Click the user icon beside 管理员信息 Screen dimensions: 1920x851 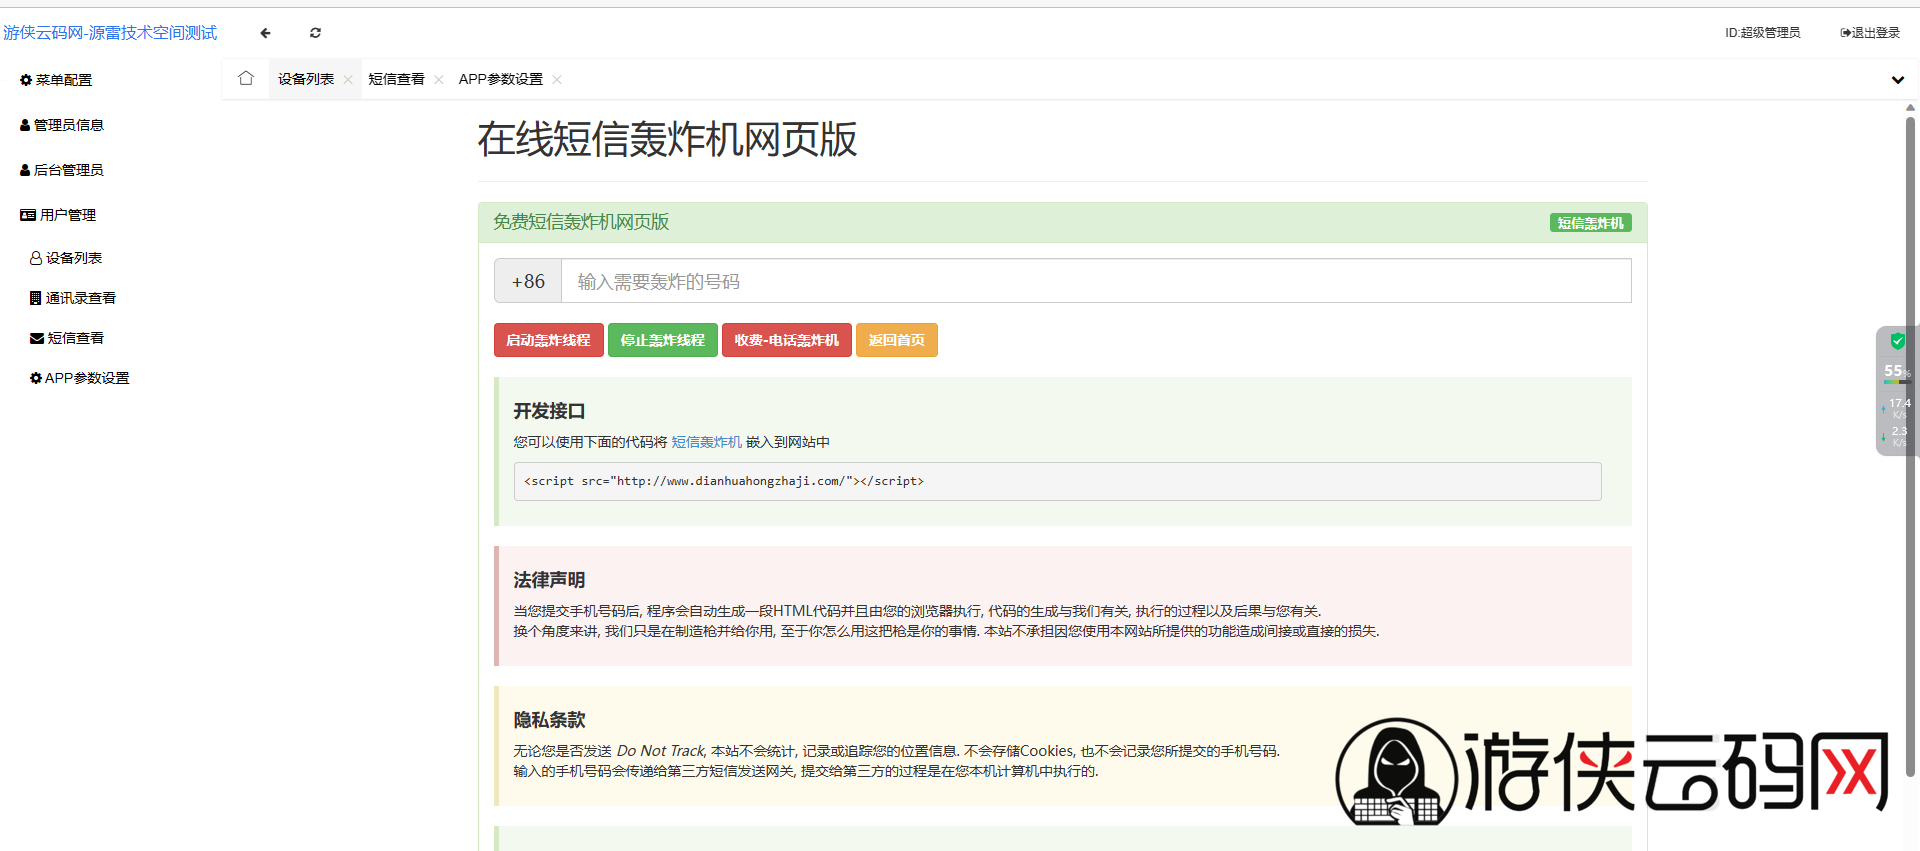tap(25, 125)
